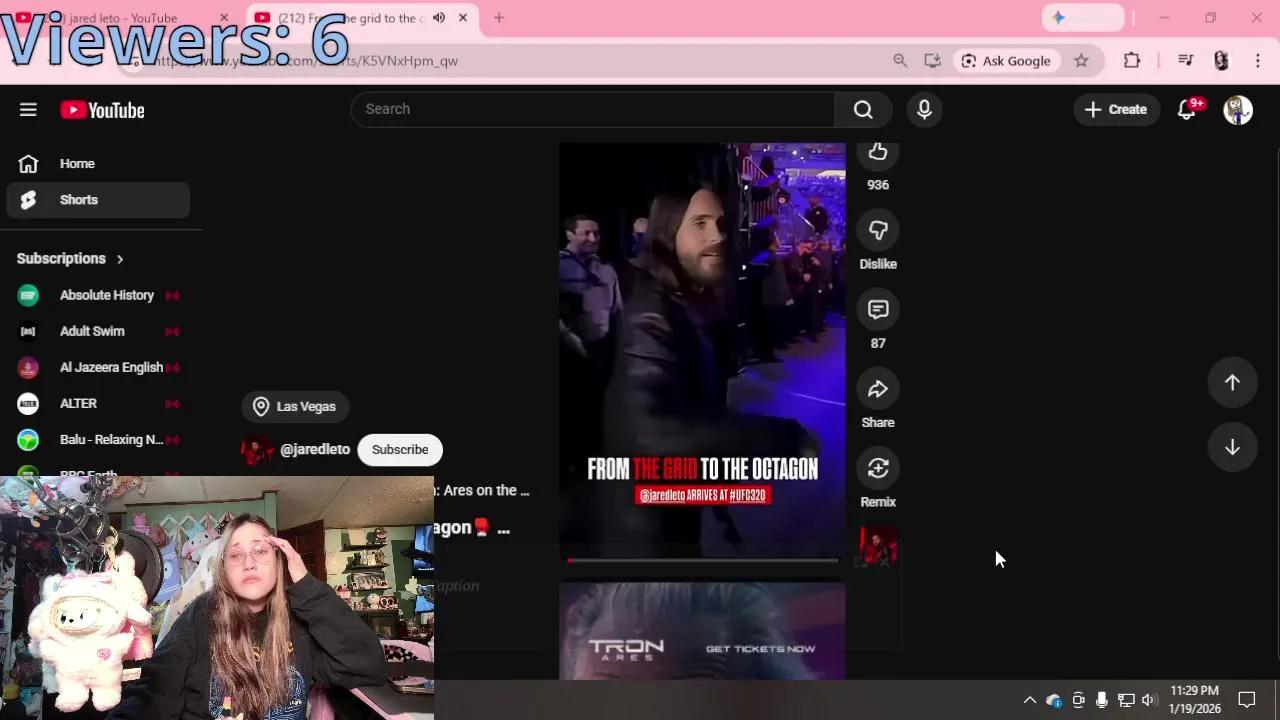Open Absolute History subscription
Image resolution: width=1280 pixels, height=720 pixels.
coord(98,295)
